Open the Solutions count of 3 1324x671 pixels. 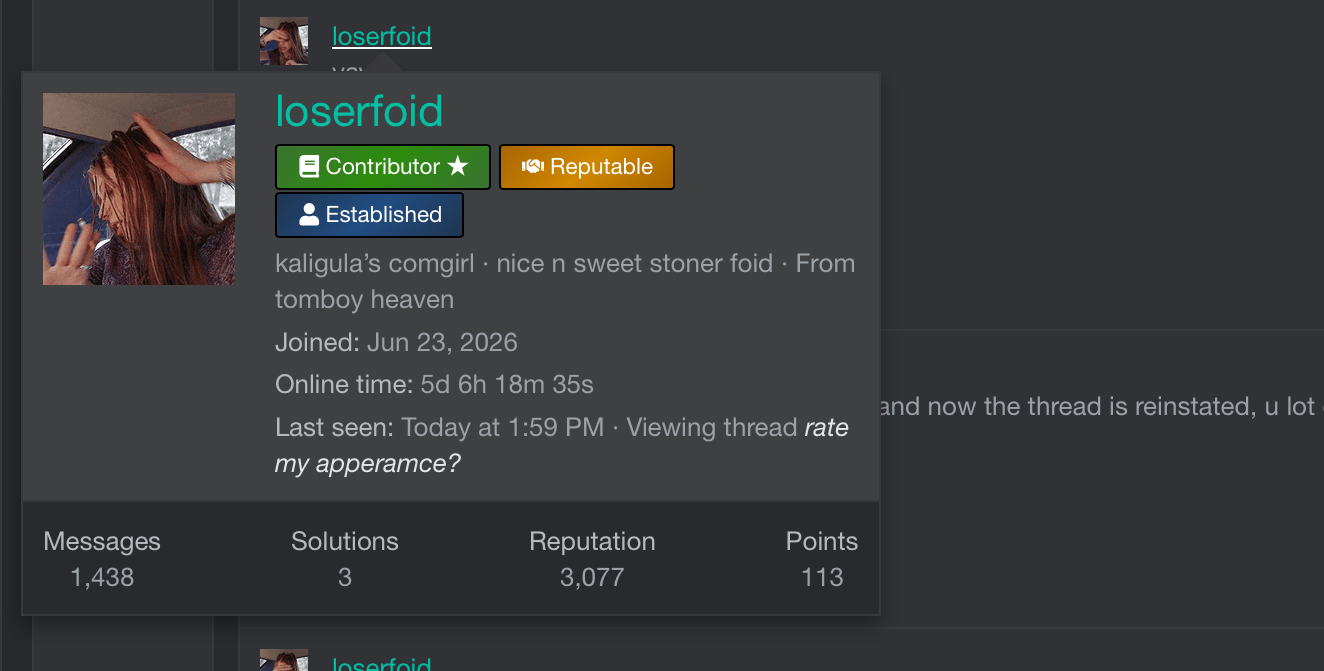(x=345, y=577)
